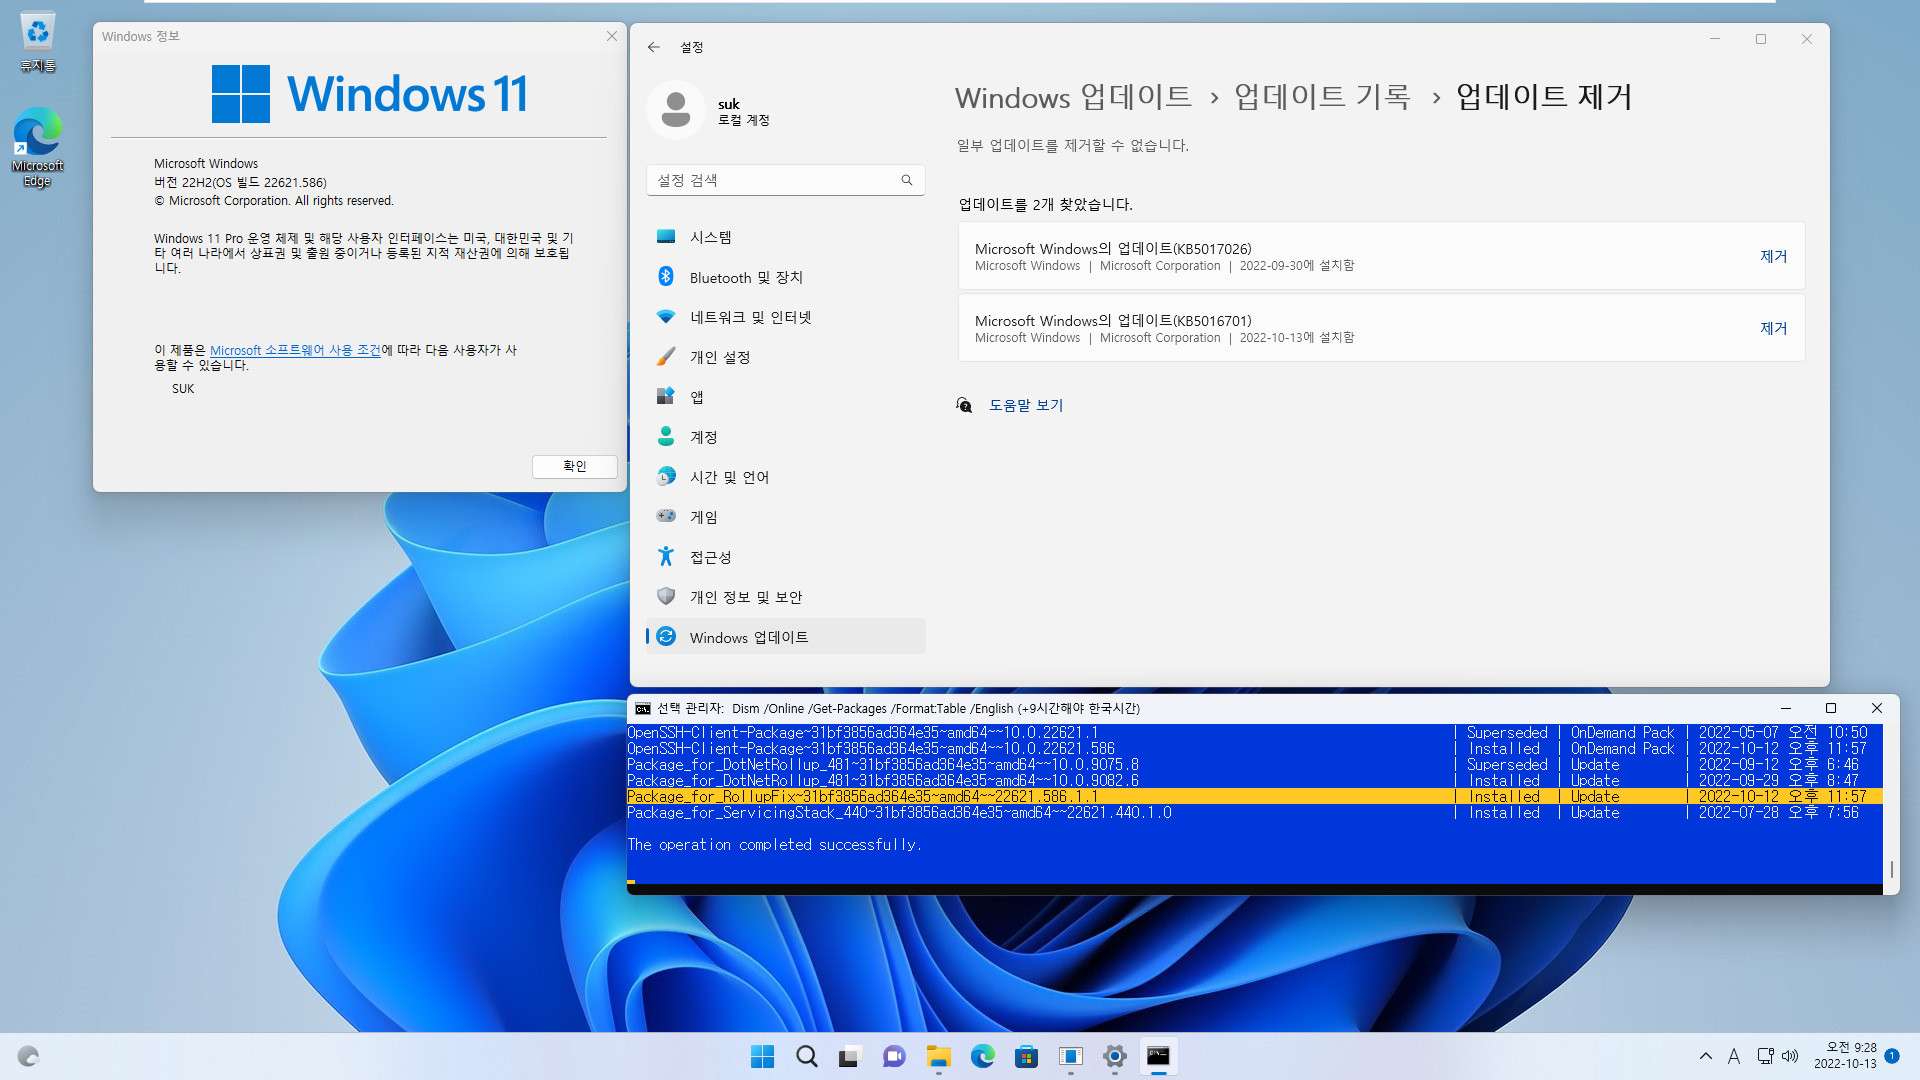Open 네트워크 및 인터넷 settings category
The width and height of the screenshot is (1920, 1080).
coord(785,317)
